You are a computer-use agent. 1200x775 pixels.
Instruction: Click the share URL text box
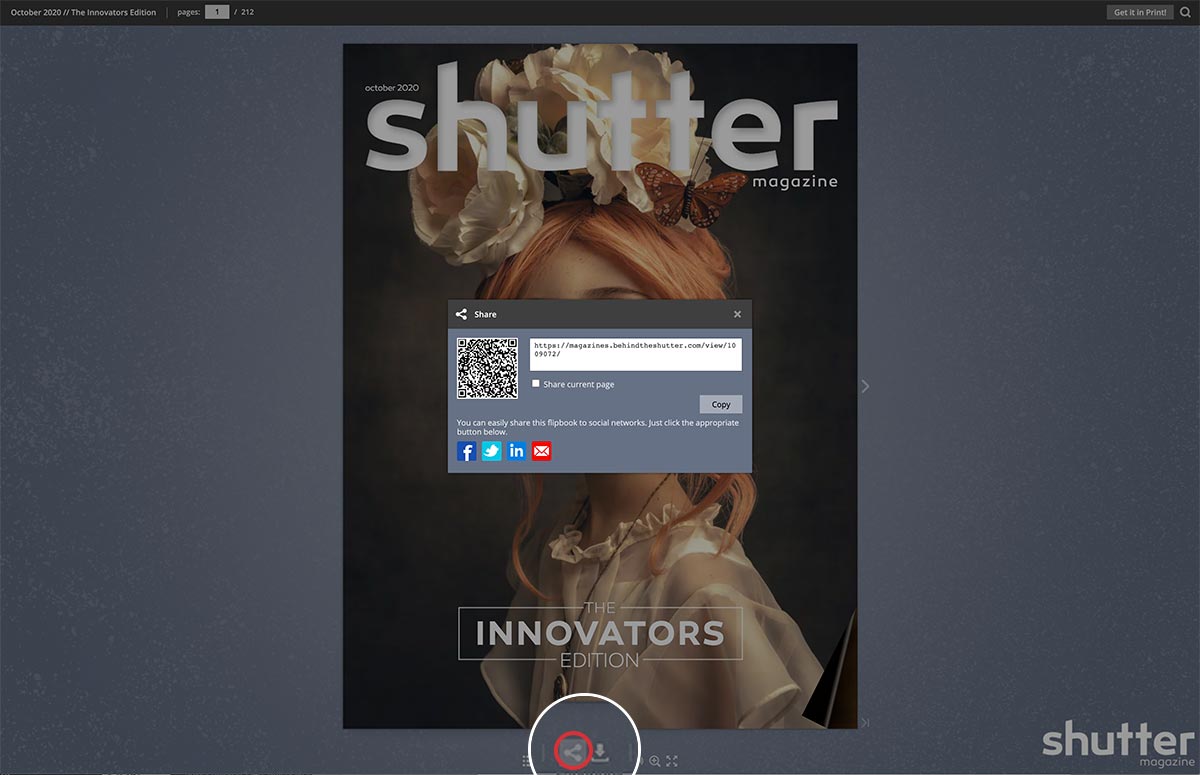tap(635, 354)
